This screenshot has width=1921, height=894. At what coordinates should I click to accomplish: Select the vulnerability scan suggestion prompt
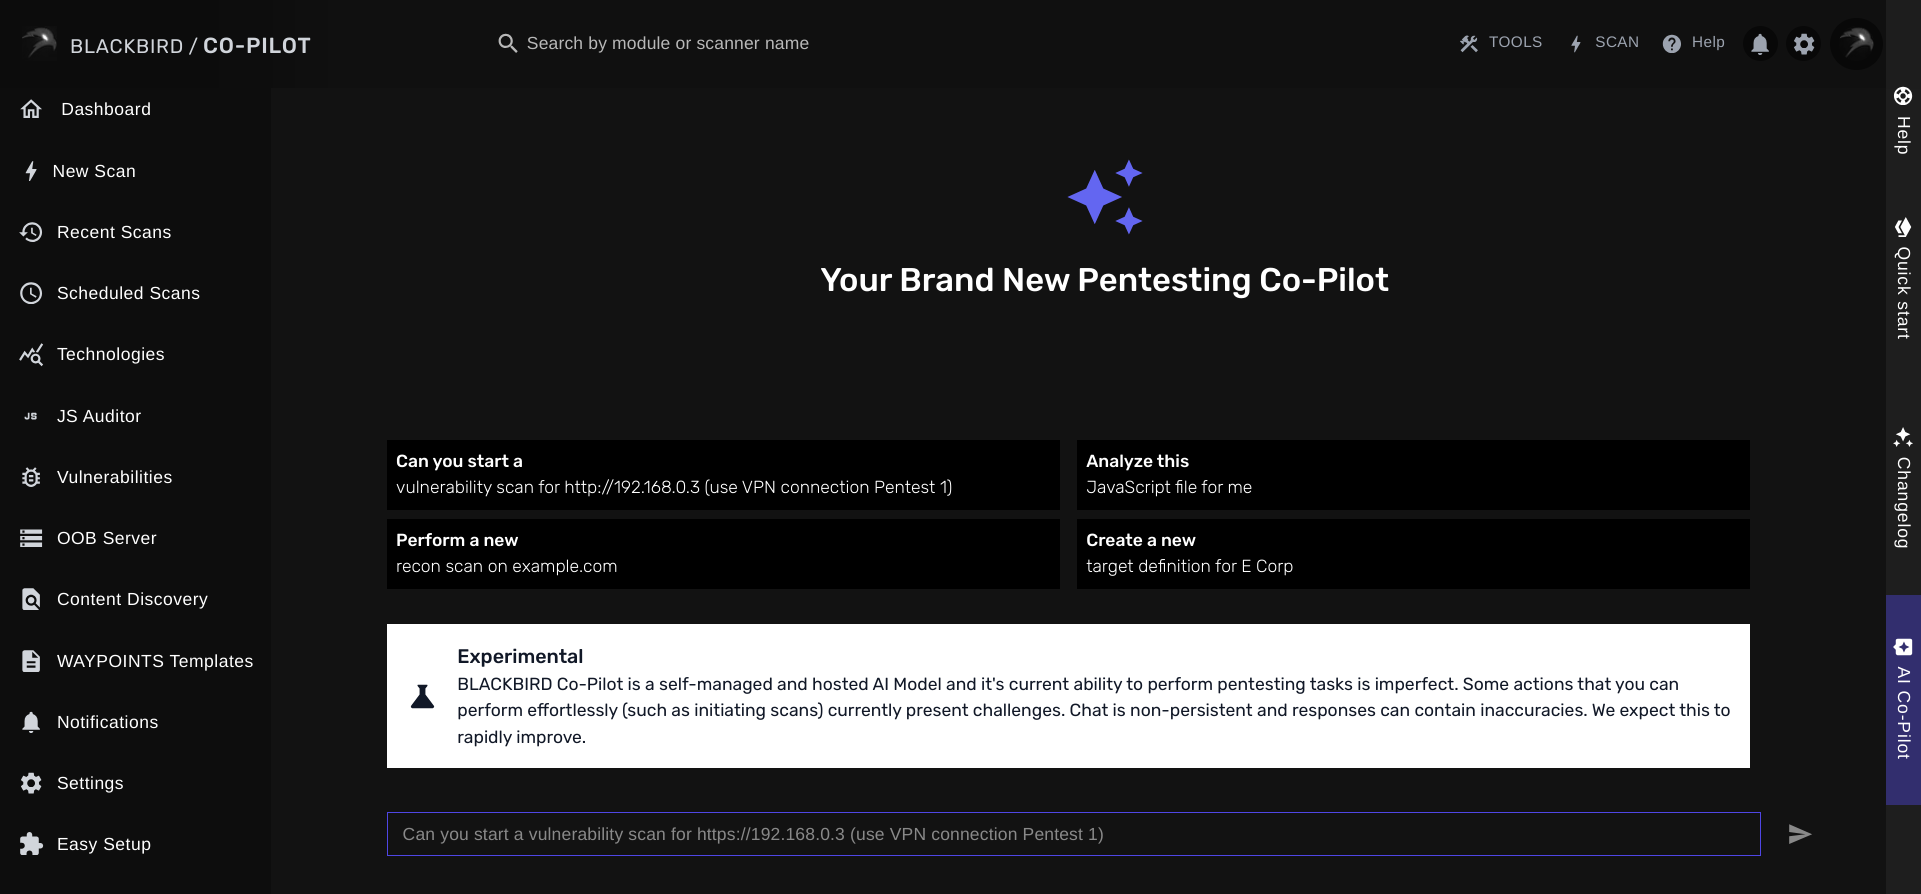(723, 475)
